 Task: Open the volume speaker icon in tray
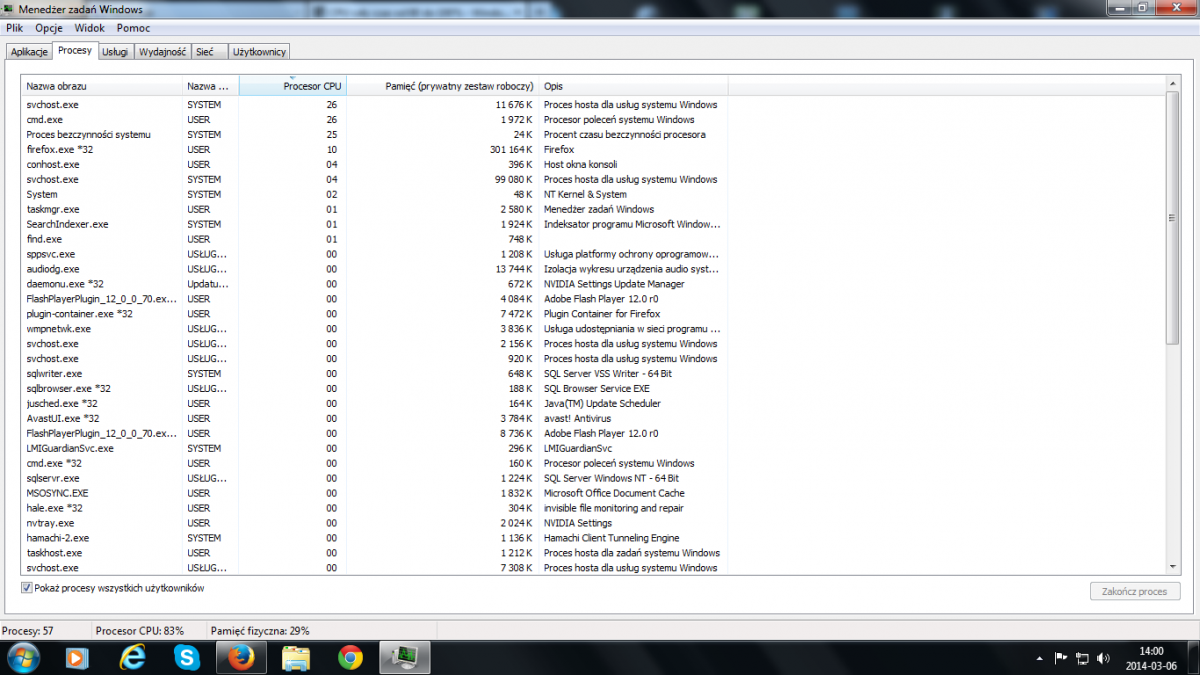[1103, 658]
